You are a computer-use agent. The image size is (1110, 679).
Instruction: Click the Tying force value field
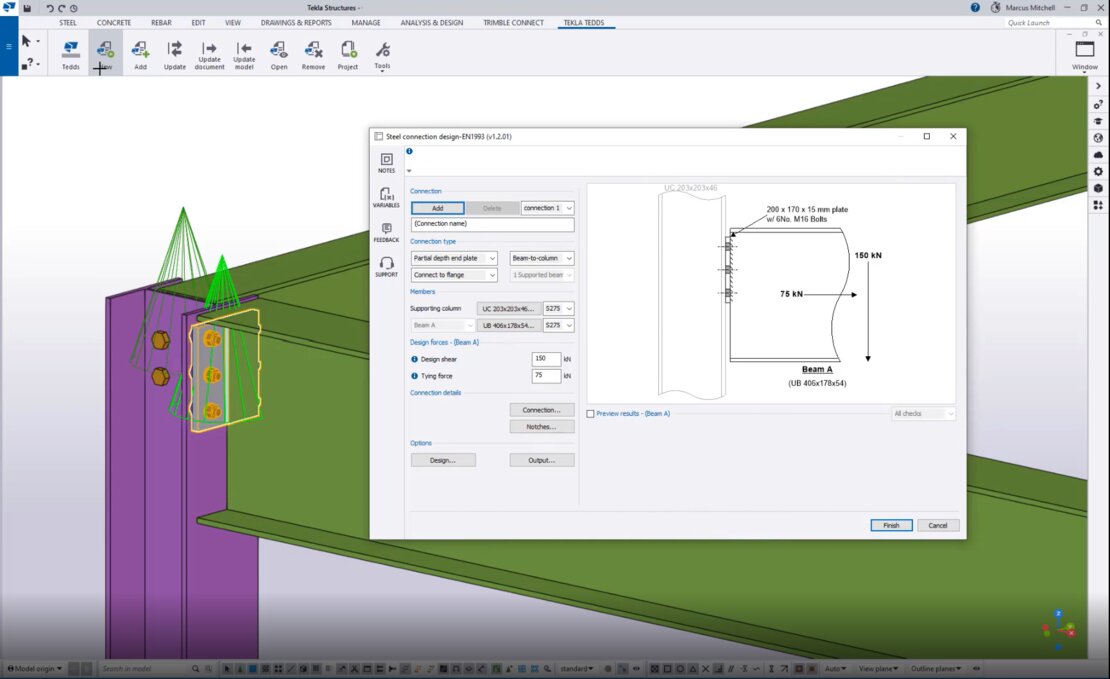[546, 376]
